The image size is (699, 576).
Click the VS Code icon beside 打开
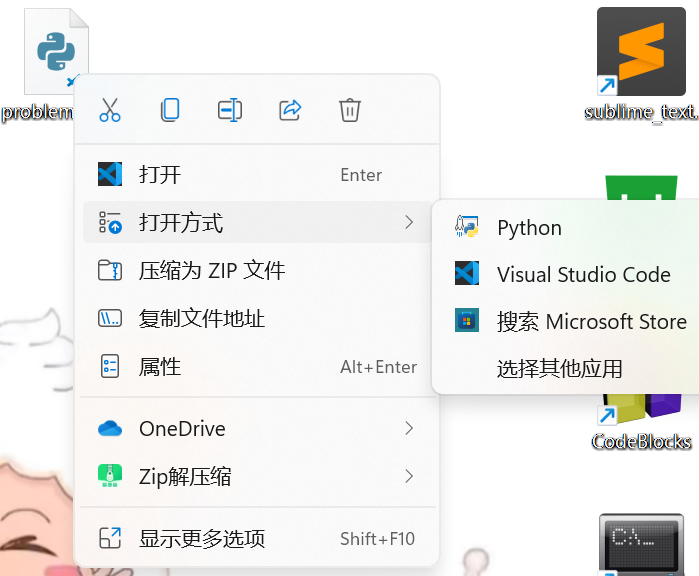point(110,174)
